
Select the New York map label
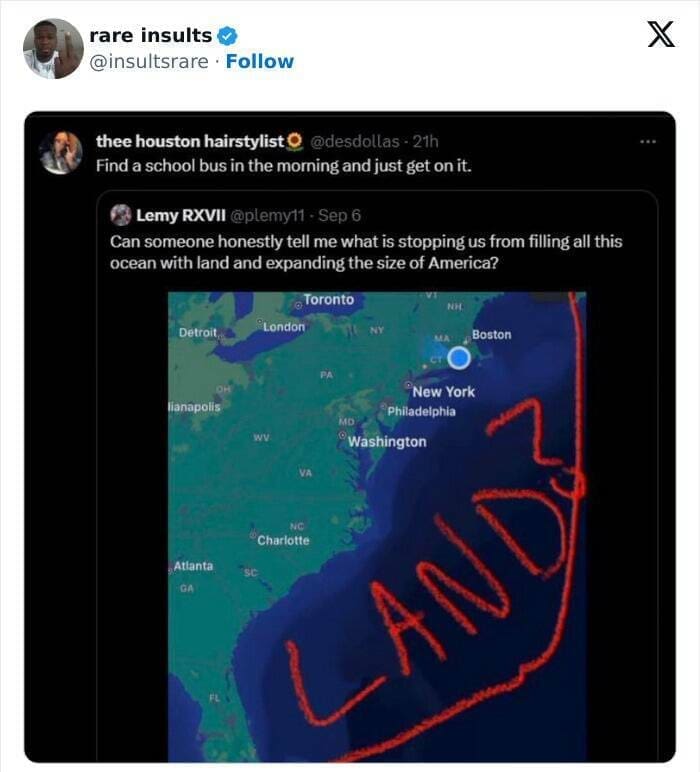[443, 391]
